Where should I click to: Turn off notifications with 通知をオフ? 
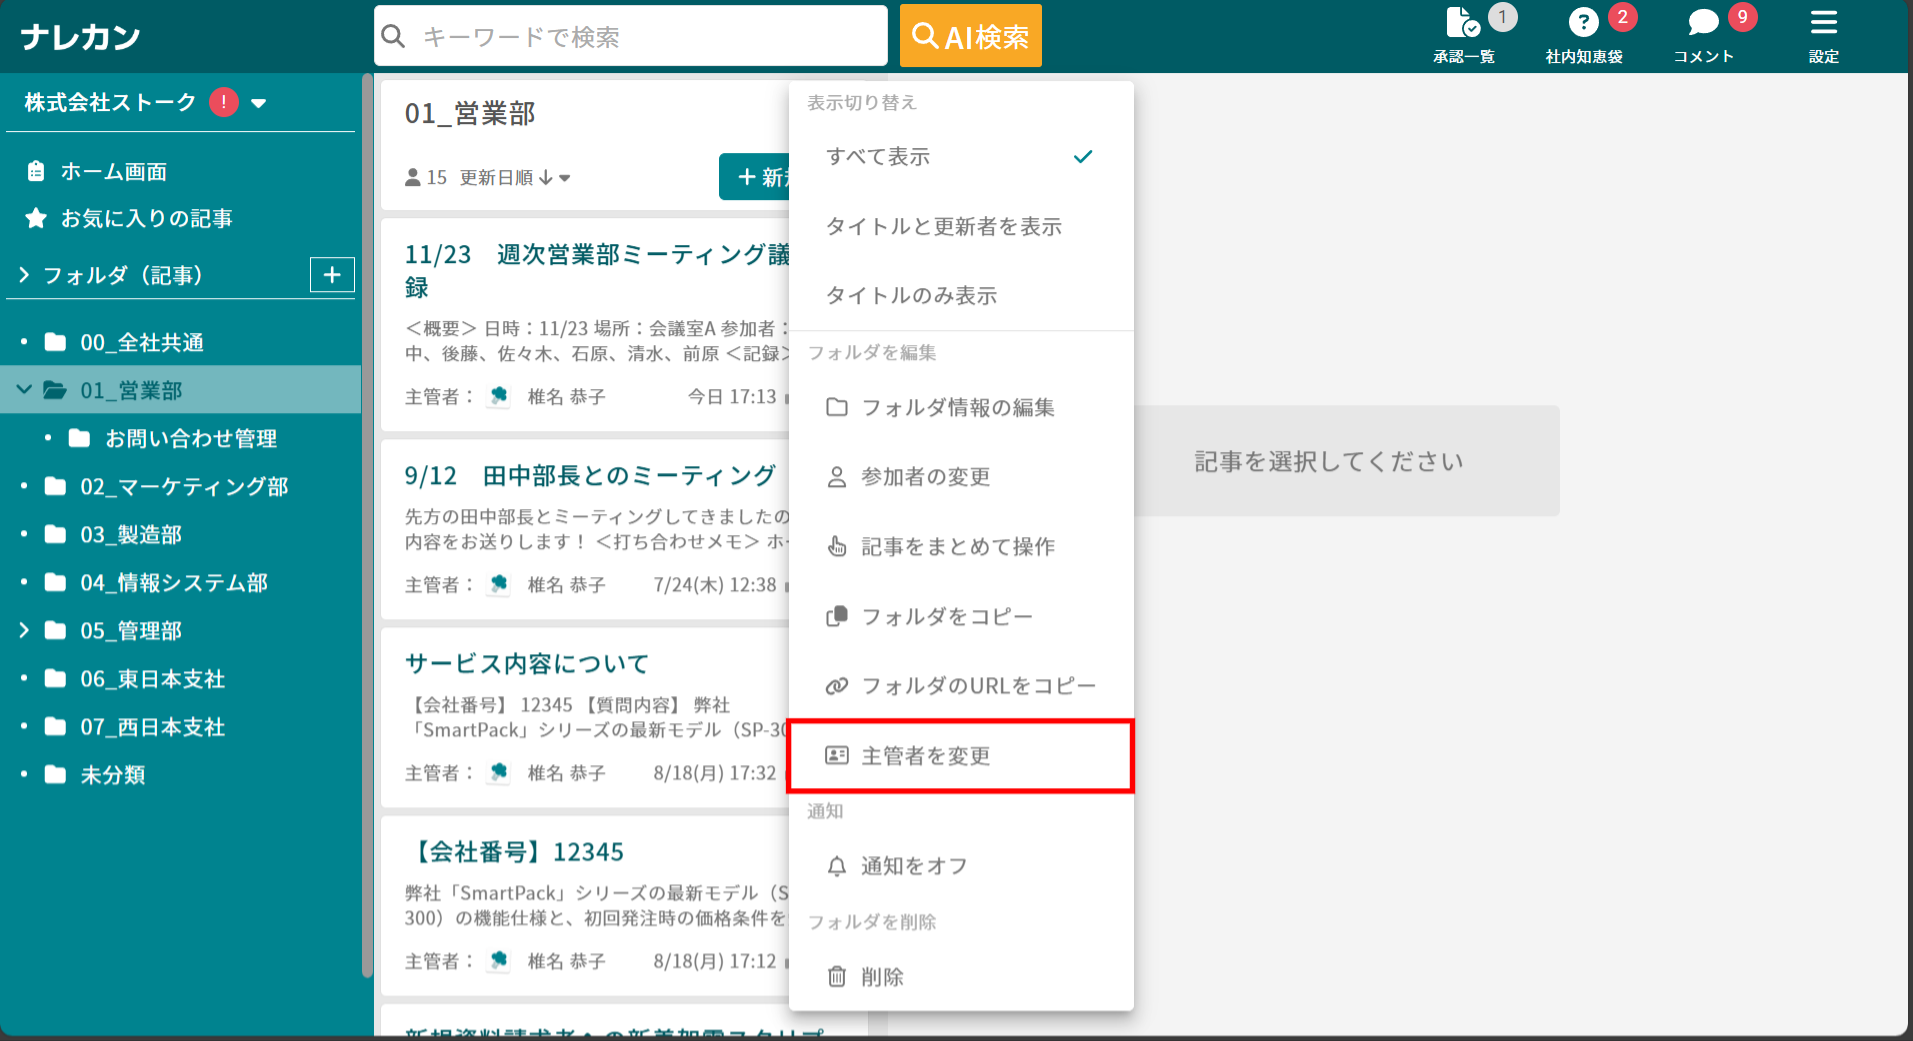pos(913,866)
